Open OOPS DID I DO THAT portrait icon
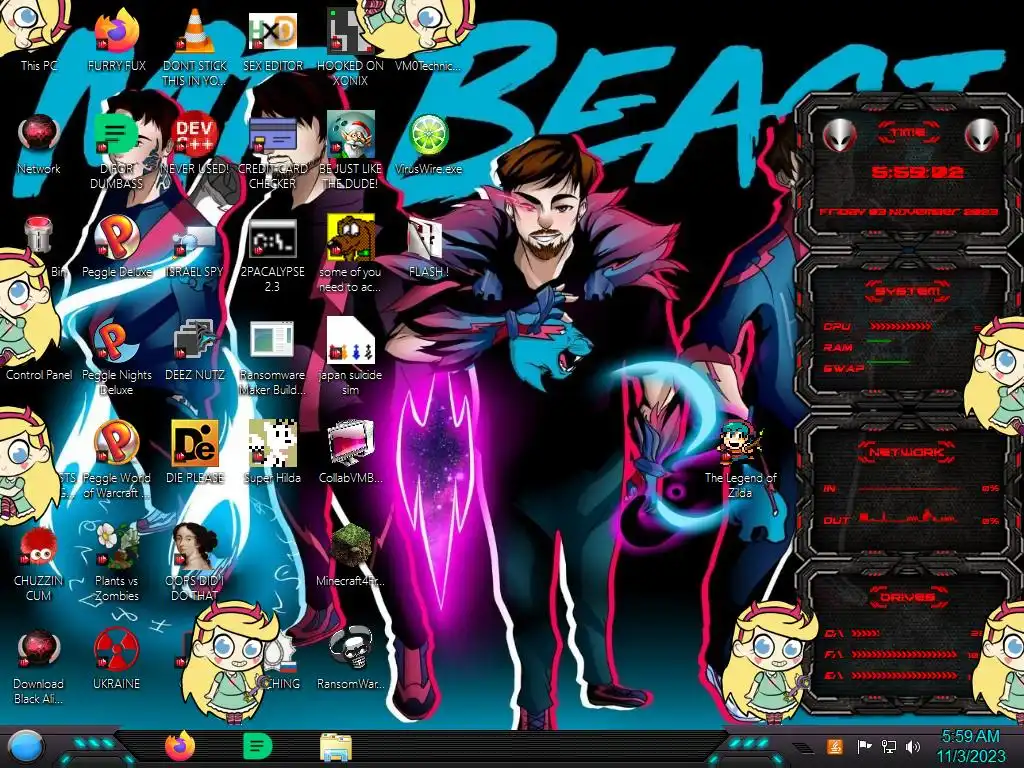 (195, 563)
